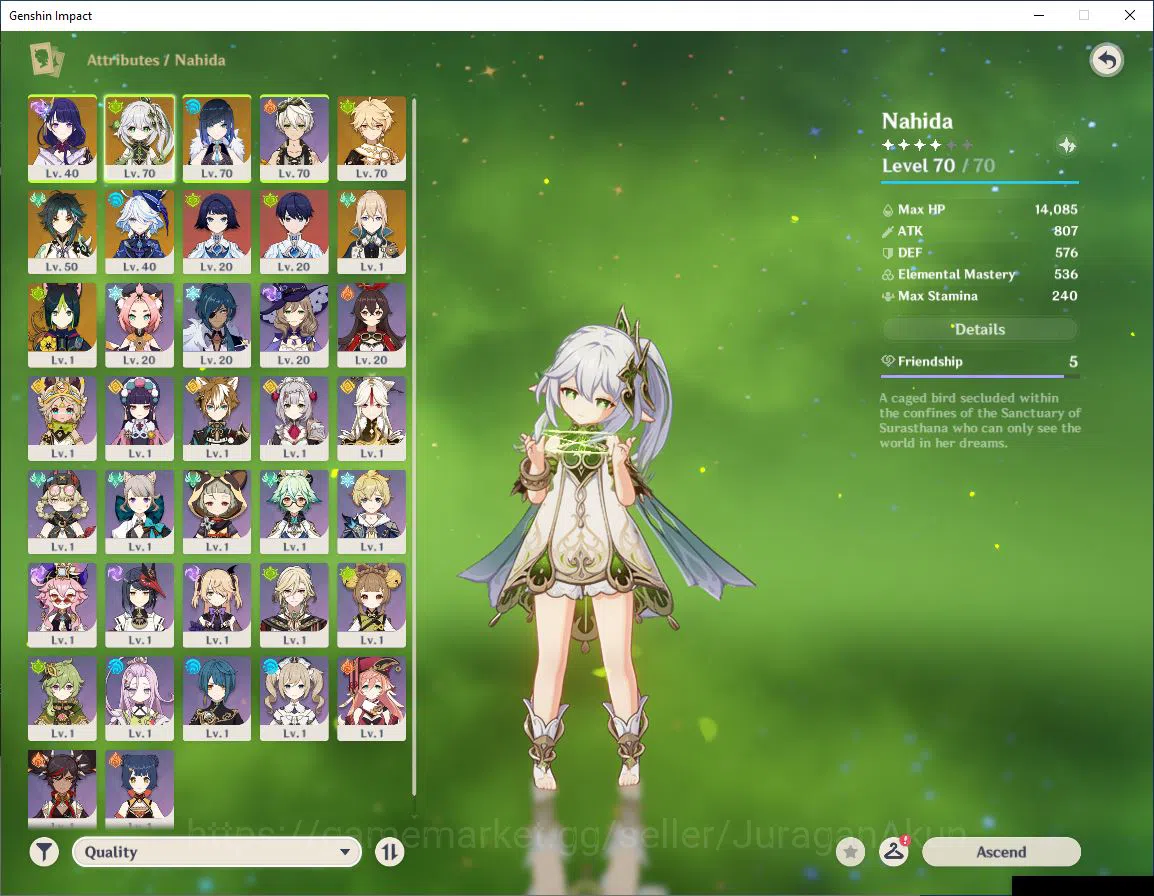1154x896 pixels.
Task: Select Yaoyao portrait with bell hairpieces
Action: tap(372, 606)
